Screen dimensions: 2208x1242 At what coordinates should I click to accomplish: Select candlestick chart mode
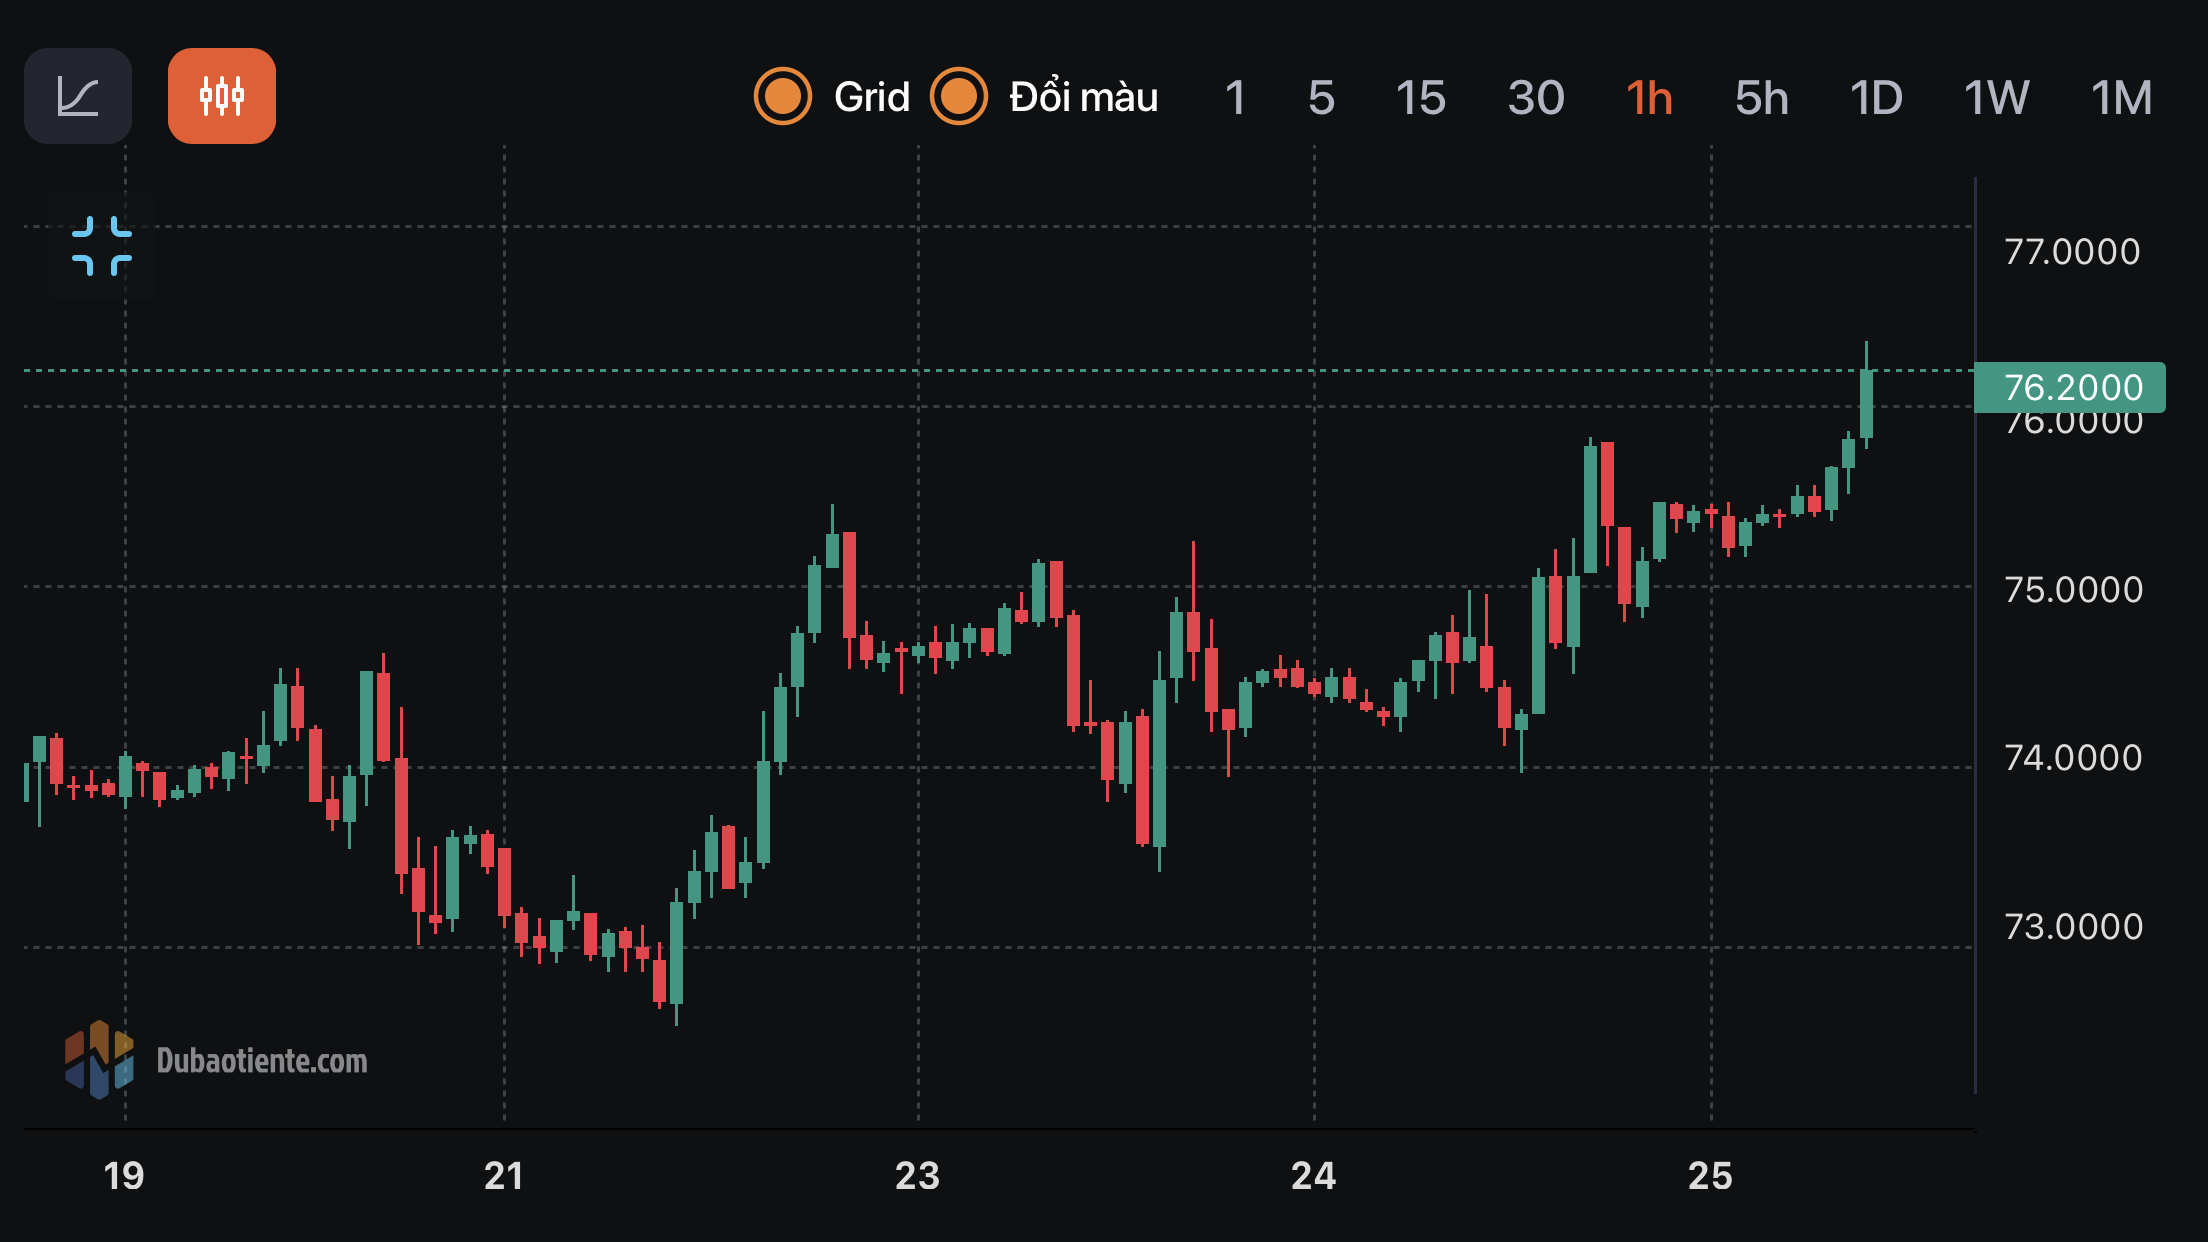pyautogui.click(x=222, y=96)
